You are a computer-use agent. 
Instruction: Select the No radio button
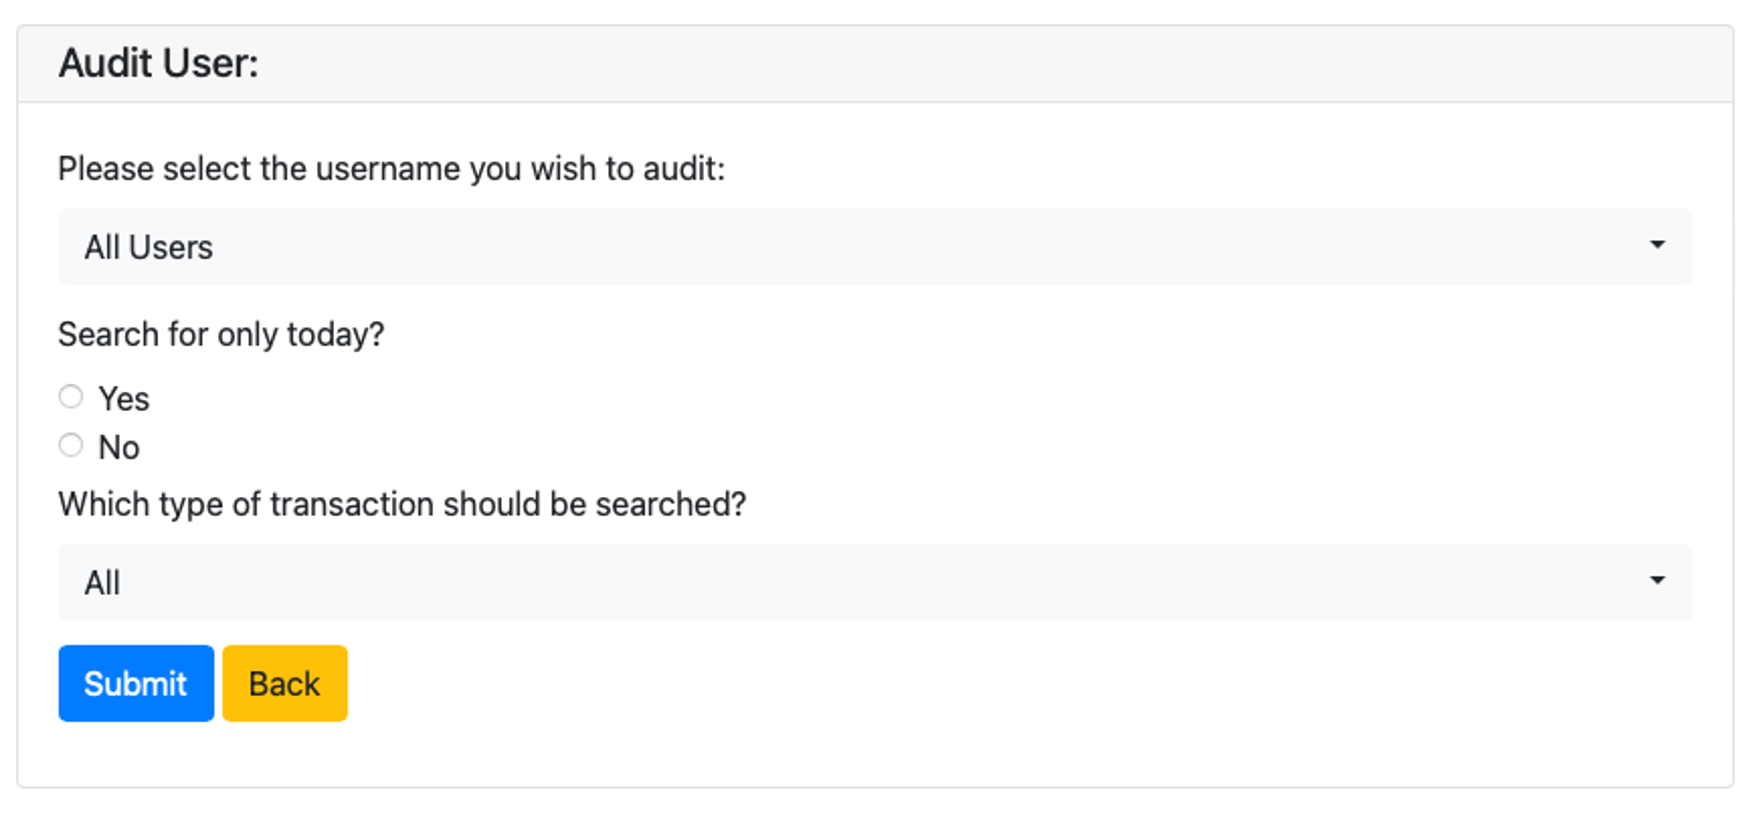tap(71, 445)
